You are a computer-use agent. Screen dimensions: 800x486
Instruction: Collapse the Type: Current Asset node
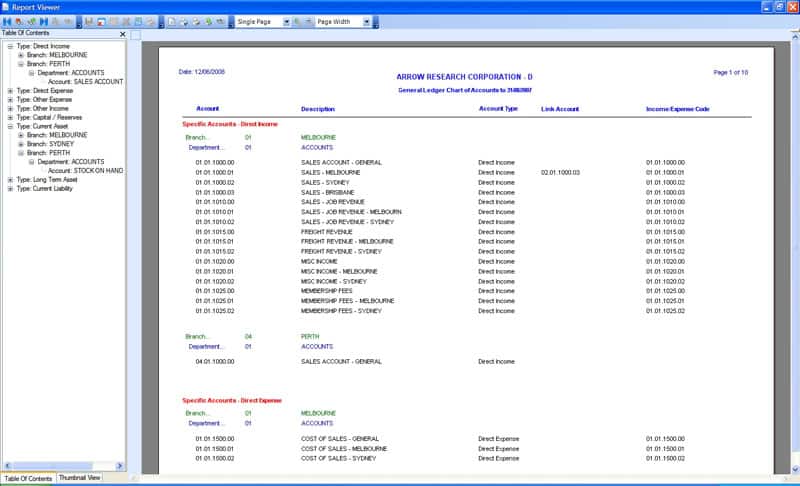[x=10, y=126]
